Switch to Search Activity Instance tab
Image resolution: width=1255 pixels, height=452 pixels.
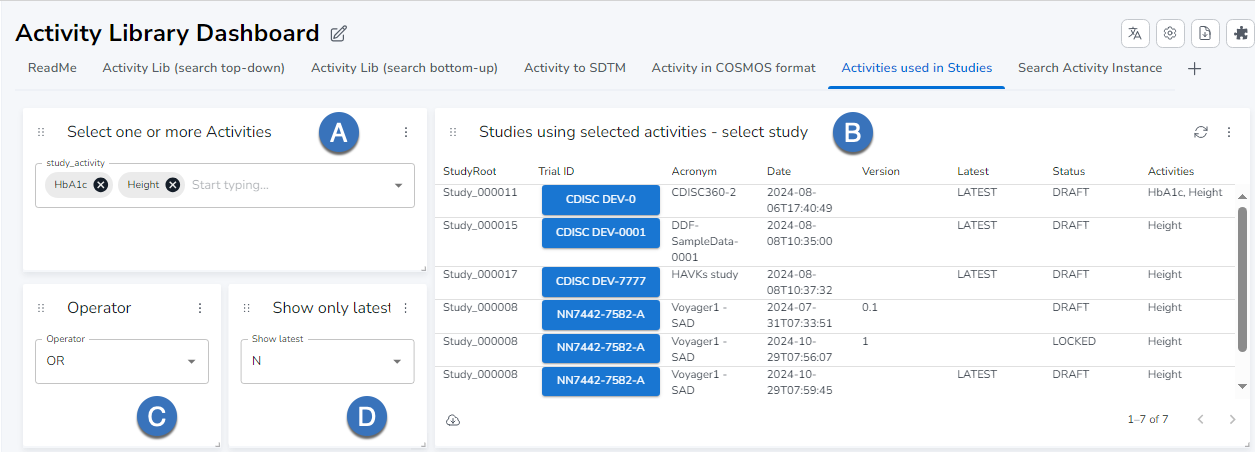[1090, 68]
